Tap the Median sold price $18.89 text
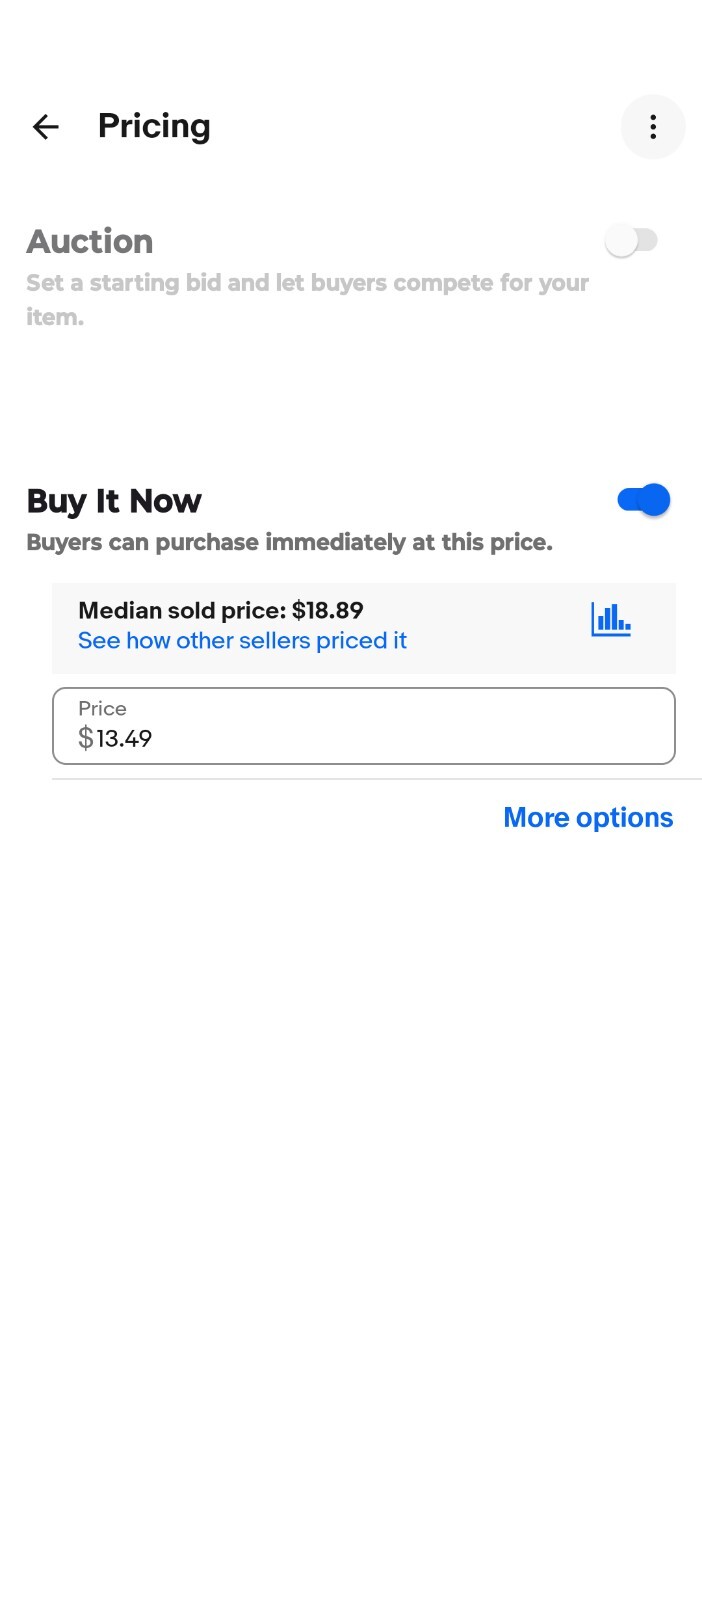The width and height of the screenshot is (702, 1600). [x=221, y=611]
